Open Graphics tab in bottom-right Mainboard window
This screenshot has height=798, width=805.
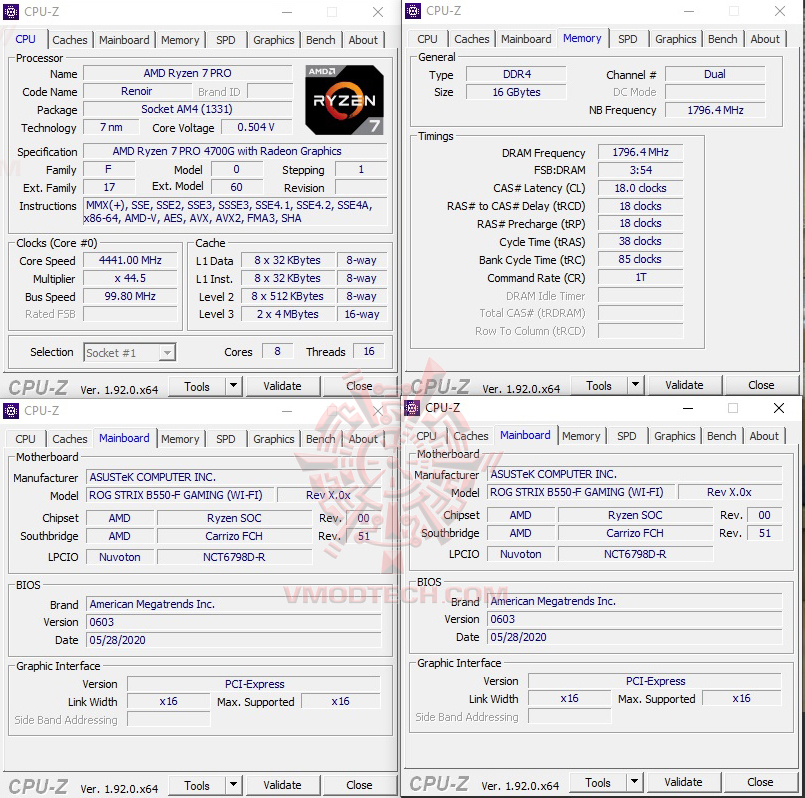pyautogui.click(x=675, y=436)
